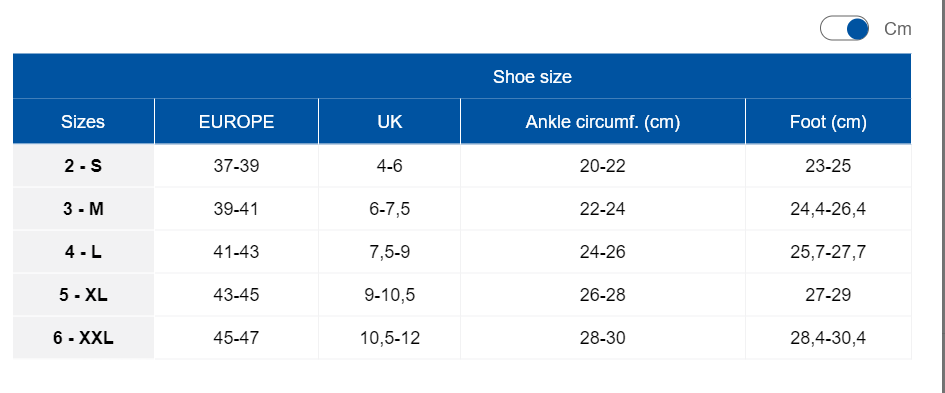
Task: Select the UK column header
Action: coord(389,122)
